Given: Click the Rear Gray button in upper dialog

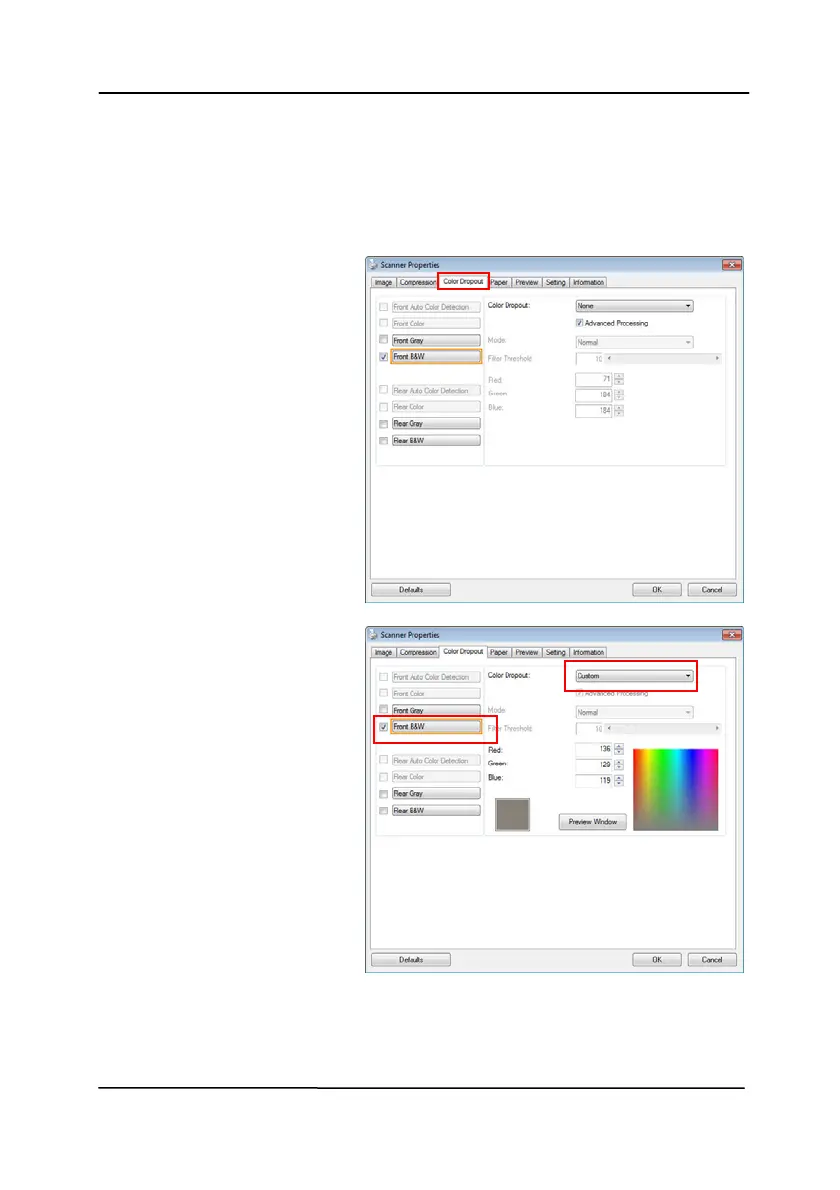Looking at the screenshot, I should pos(436,423).
